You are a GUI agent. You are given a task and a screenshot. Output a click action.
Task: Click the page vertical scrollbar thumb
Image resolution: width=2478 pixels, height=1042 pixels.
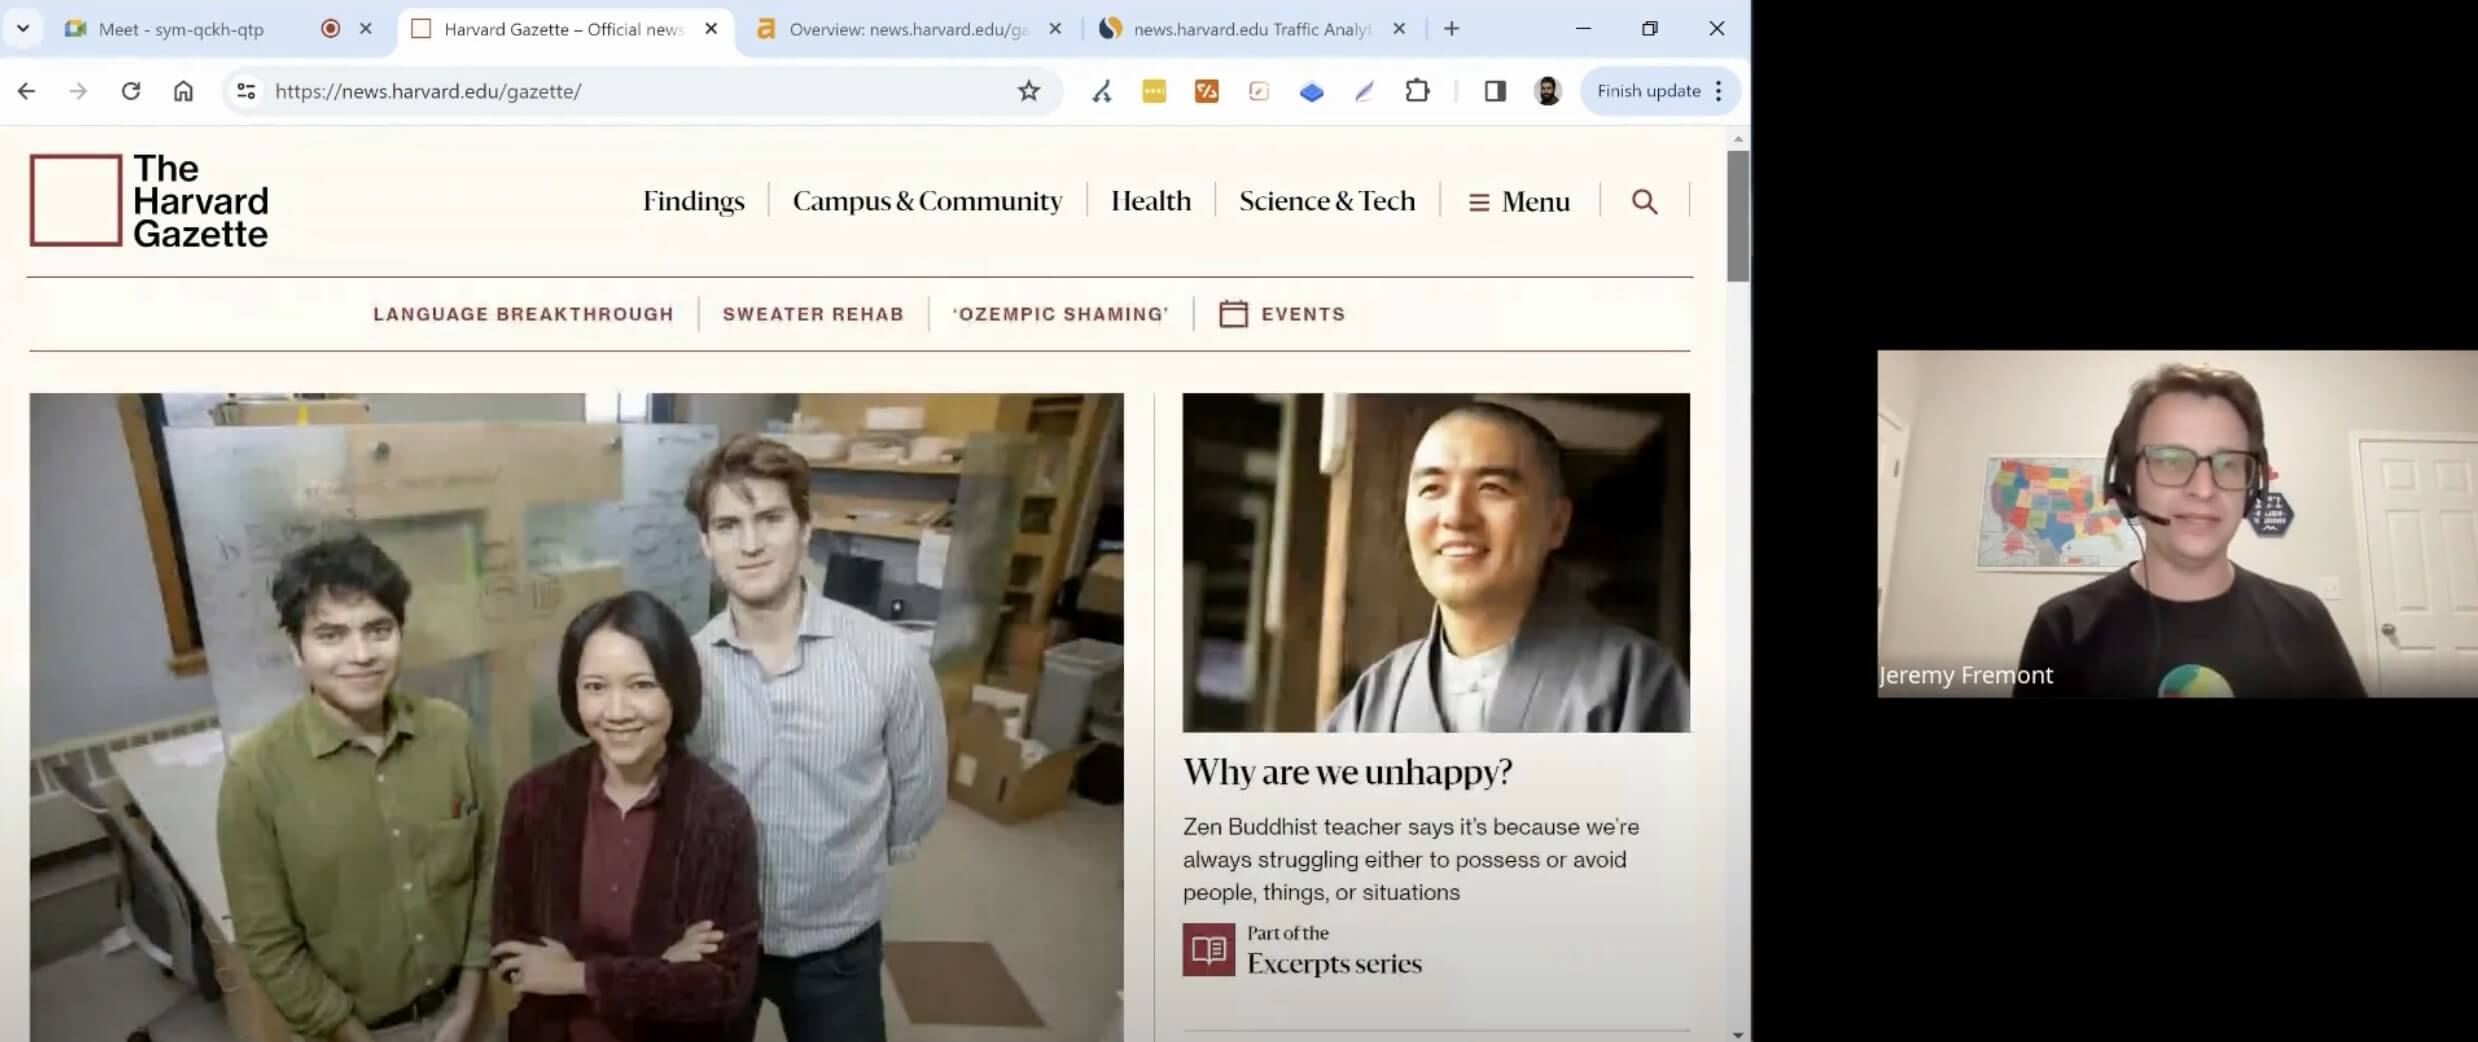(1738, 215)
